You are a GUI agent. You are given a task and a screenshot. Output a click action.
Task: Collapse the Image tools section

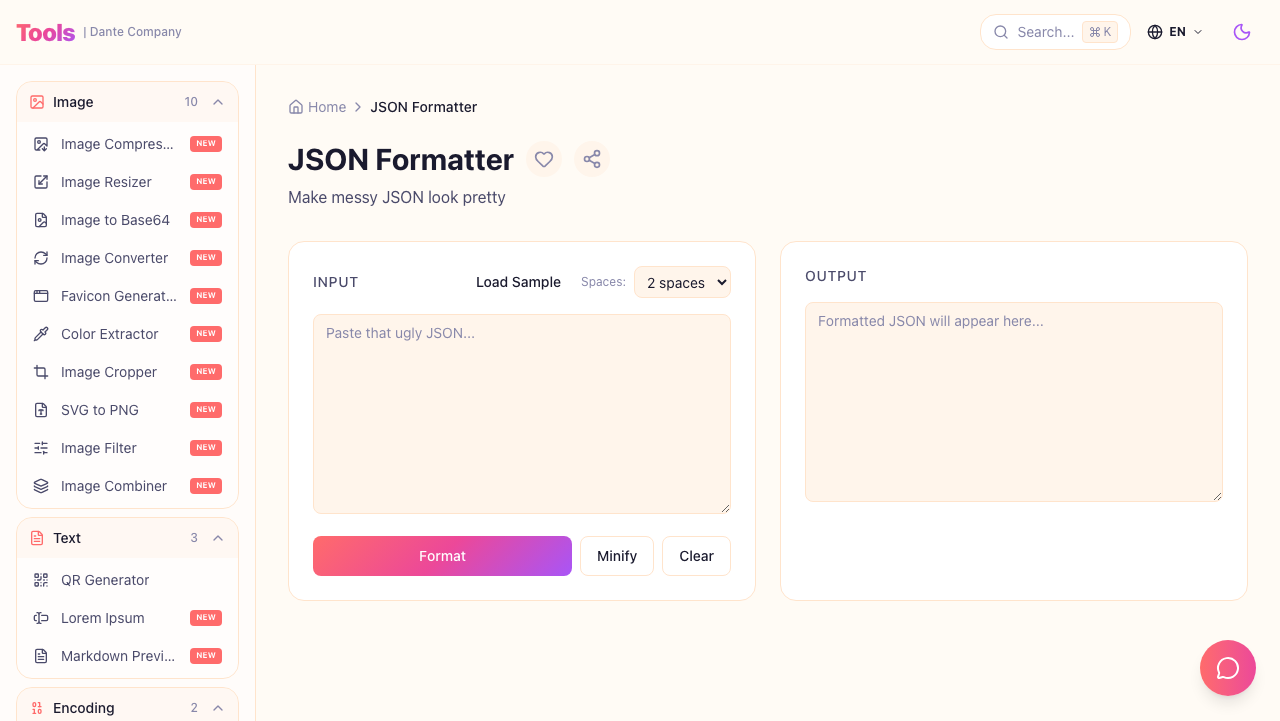coord(218,102)
